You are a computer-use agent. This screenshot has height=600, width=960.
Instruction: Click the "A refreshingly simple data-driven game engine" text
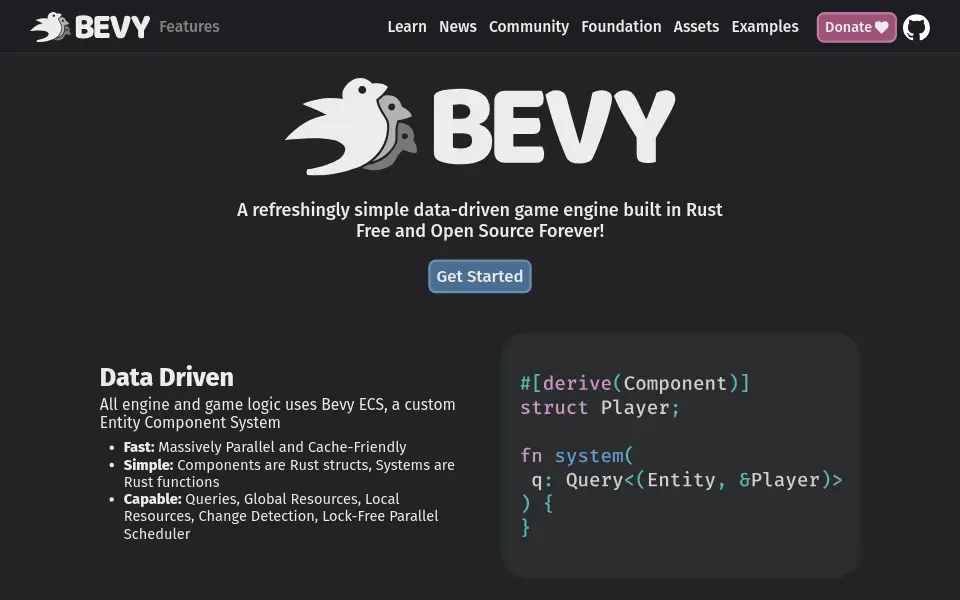[427, 209]
